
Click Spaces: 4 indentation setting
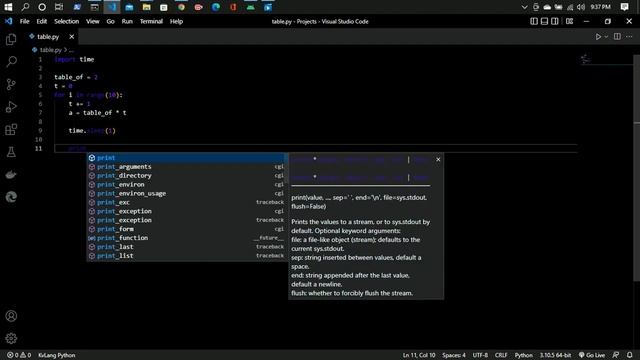point(454,355)
